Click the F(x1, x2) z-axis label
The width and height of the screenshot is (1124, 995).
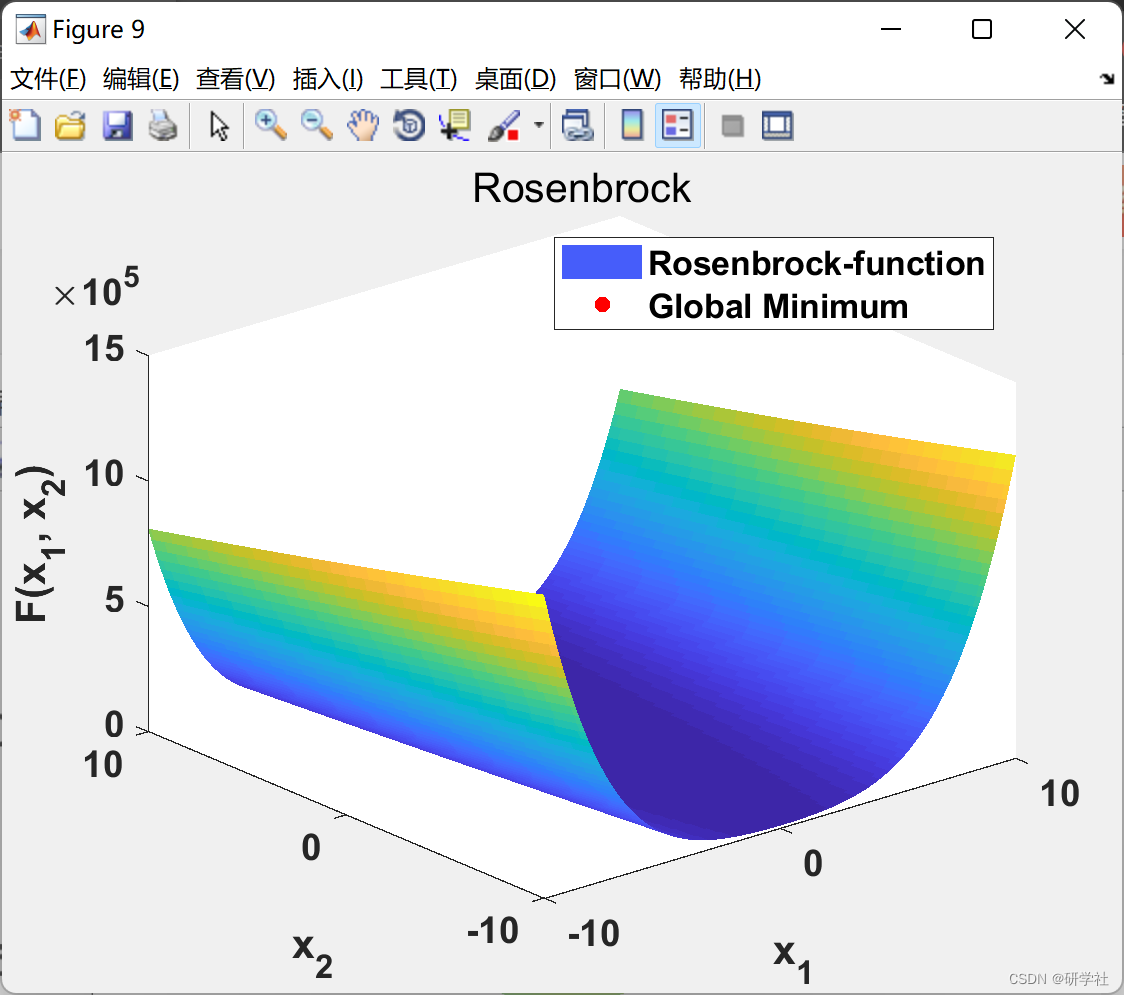(x=39, y=543)
